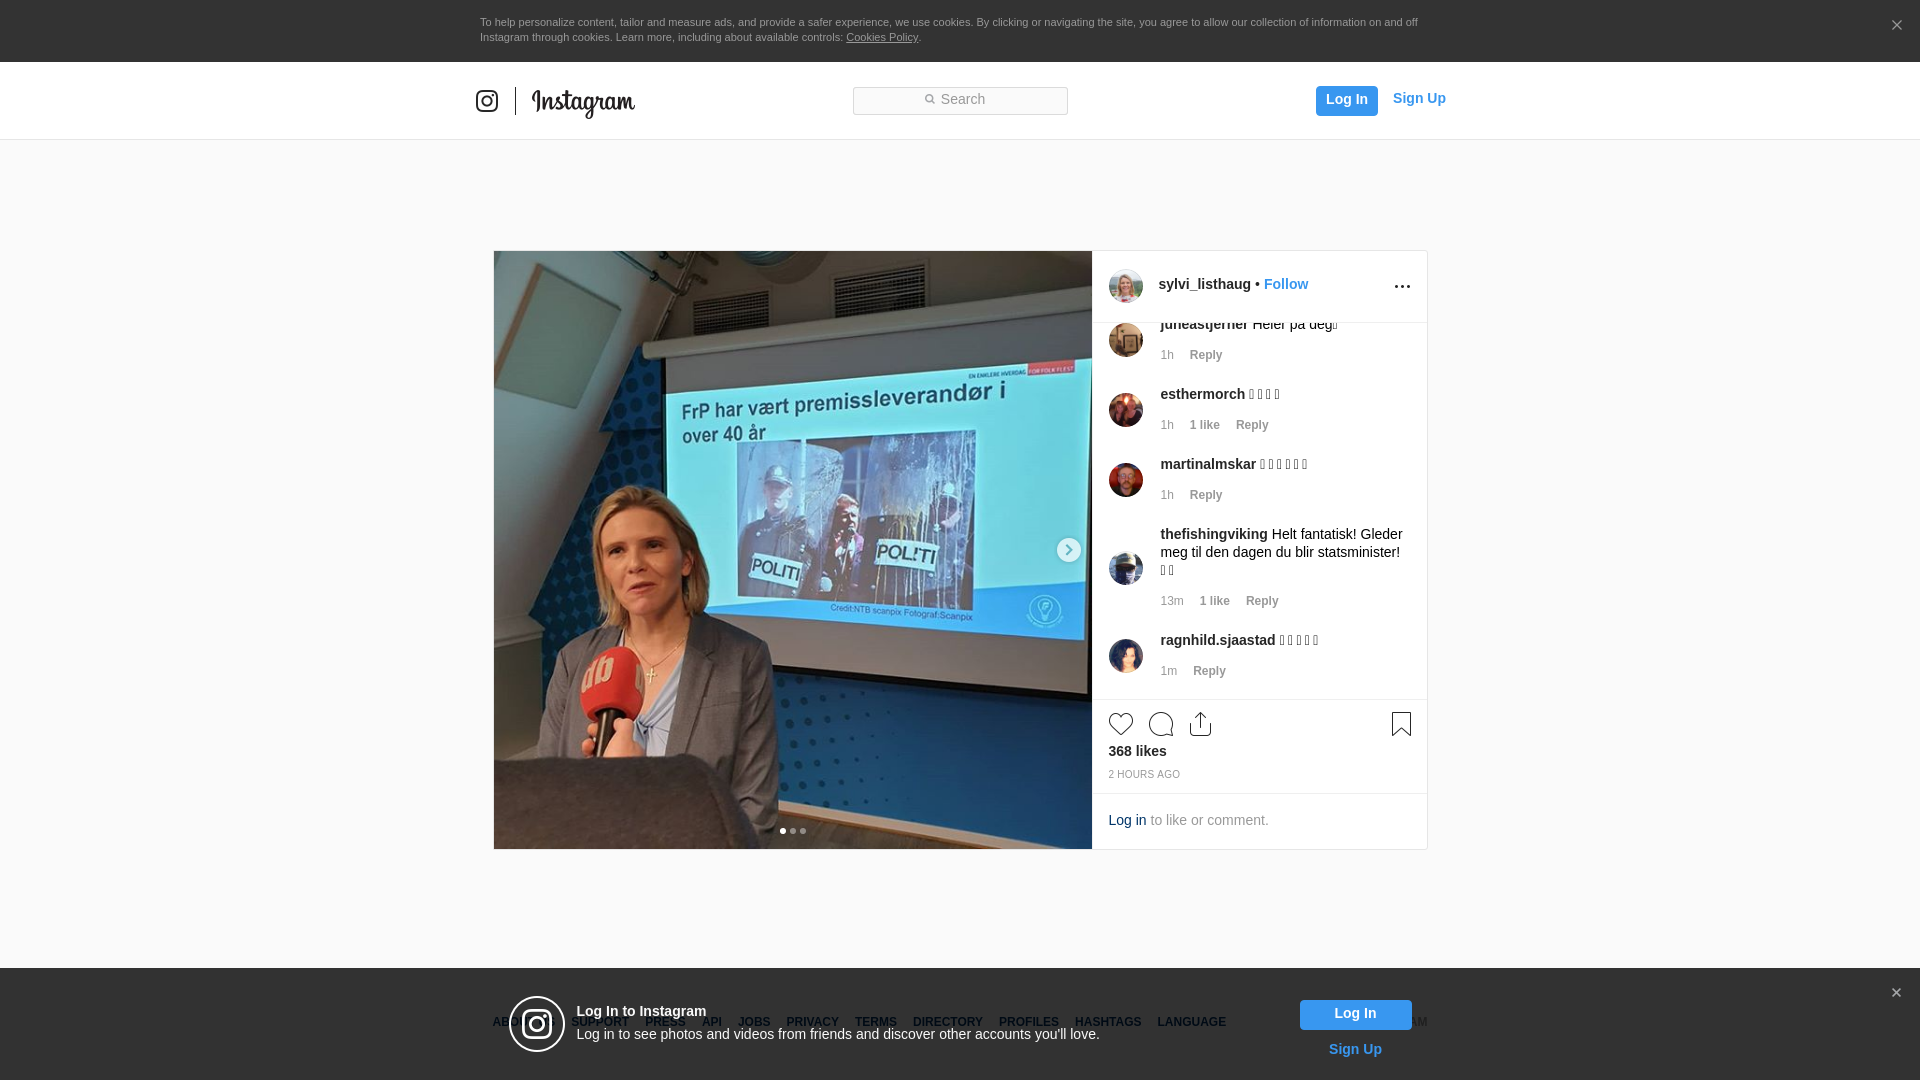Click the Instagram camera glyph in header
The height and width of the screenshot is (1080, 1920).
click(x=487, y=101)
